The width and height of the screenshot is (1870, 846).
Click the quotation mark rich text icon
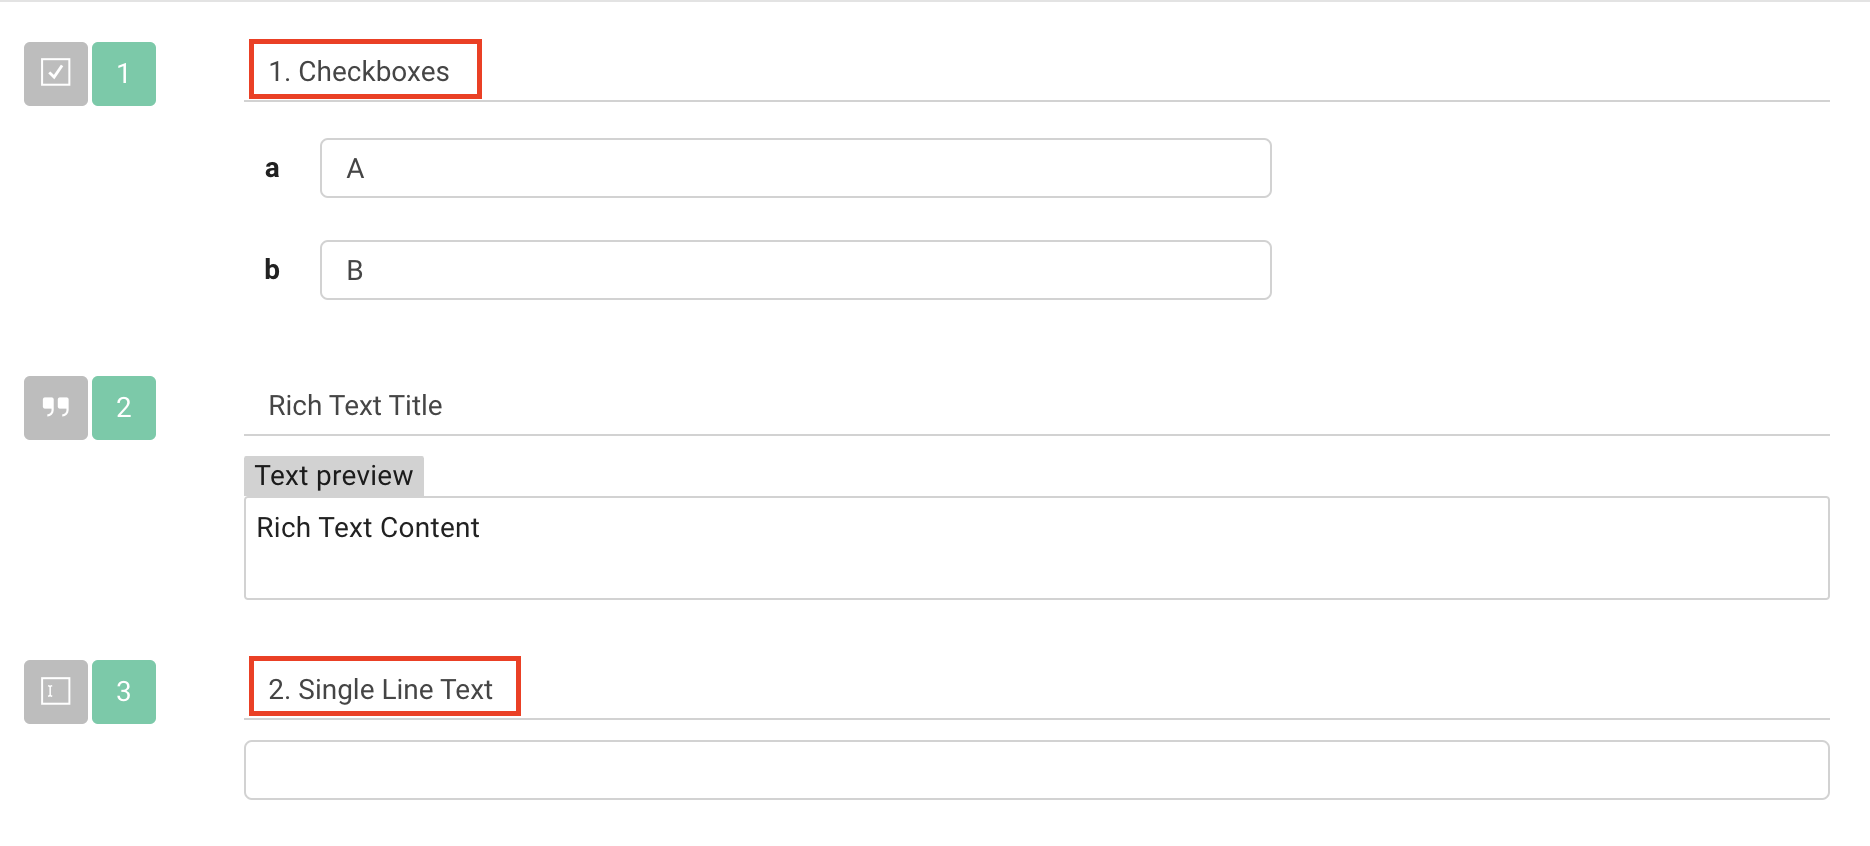point(55,407)
